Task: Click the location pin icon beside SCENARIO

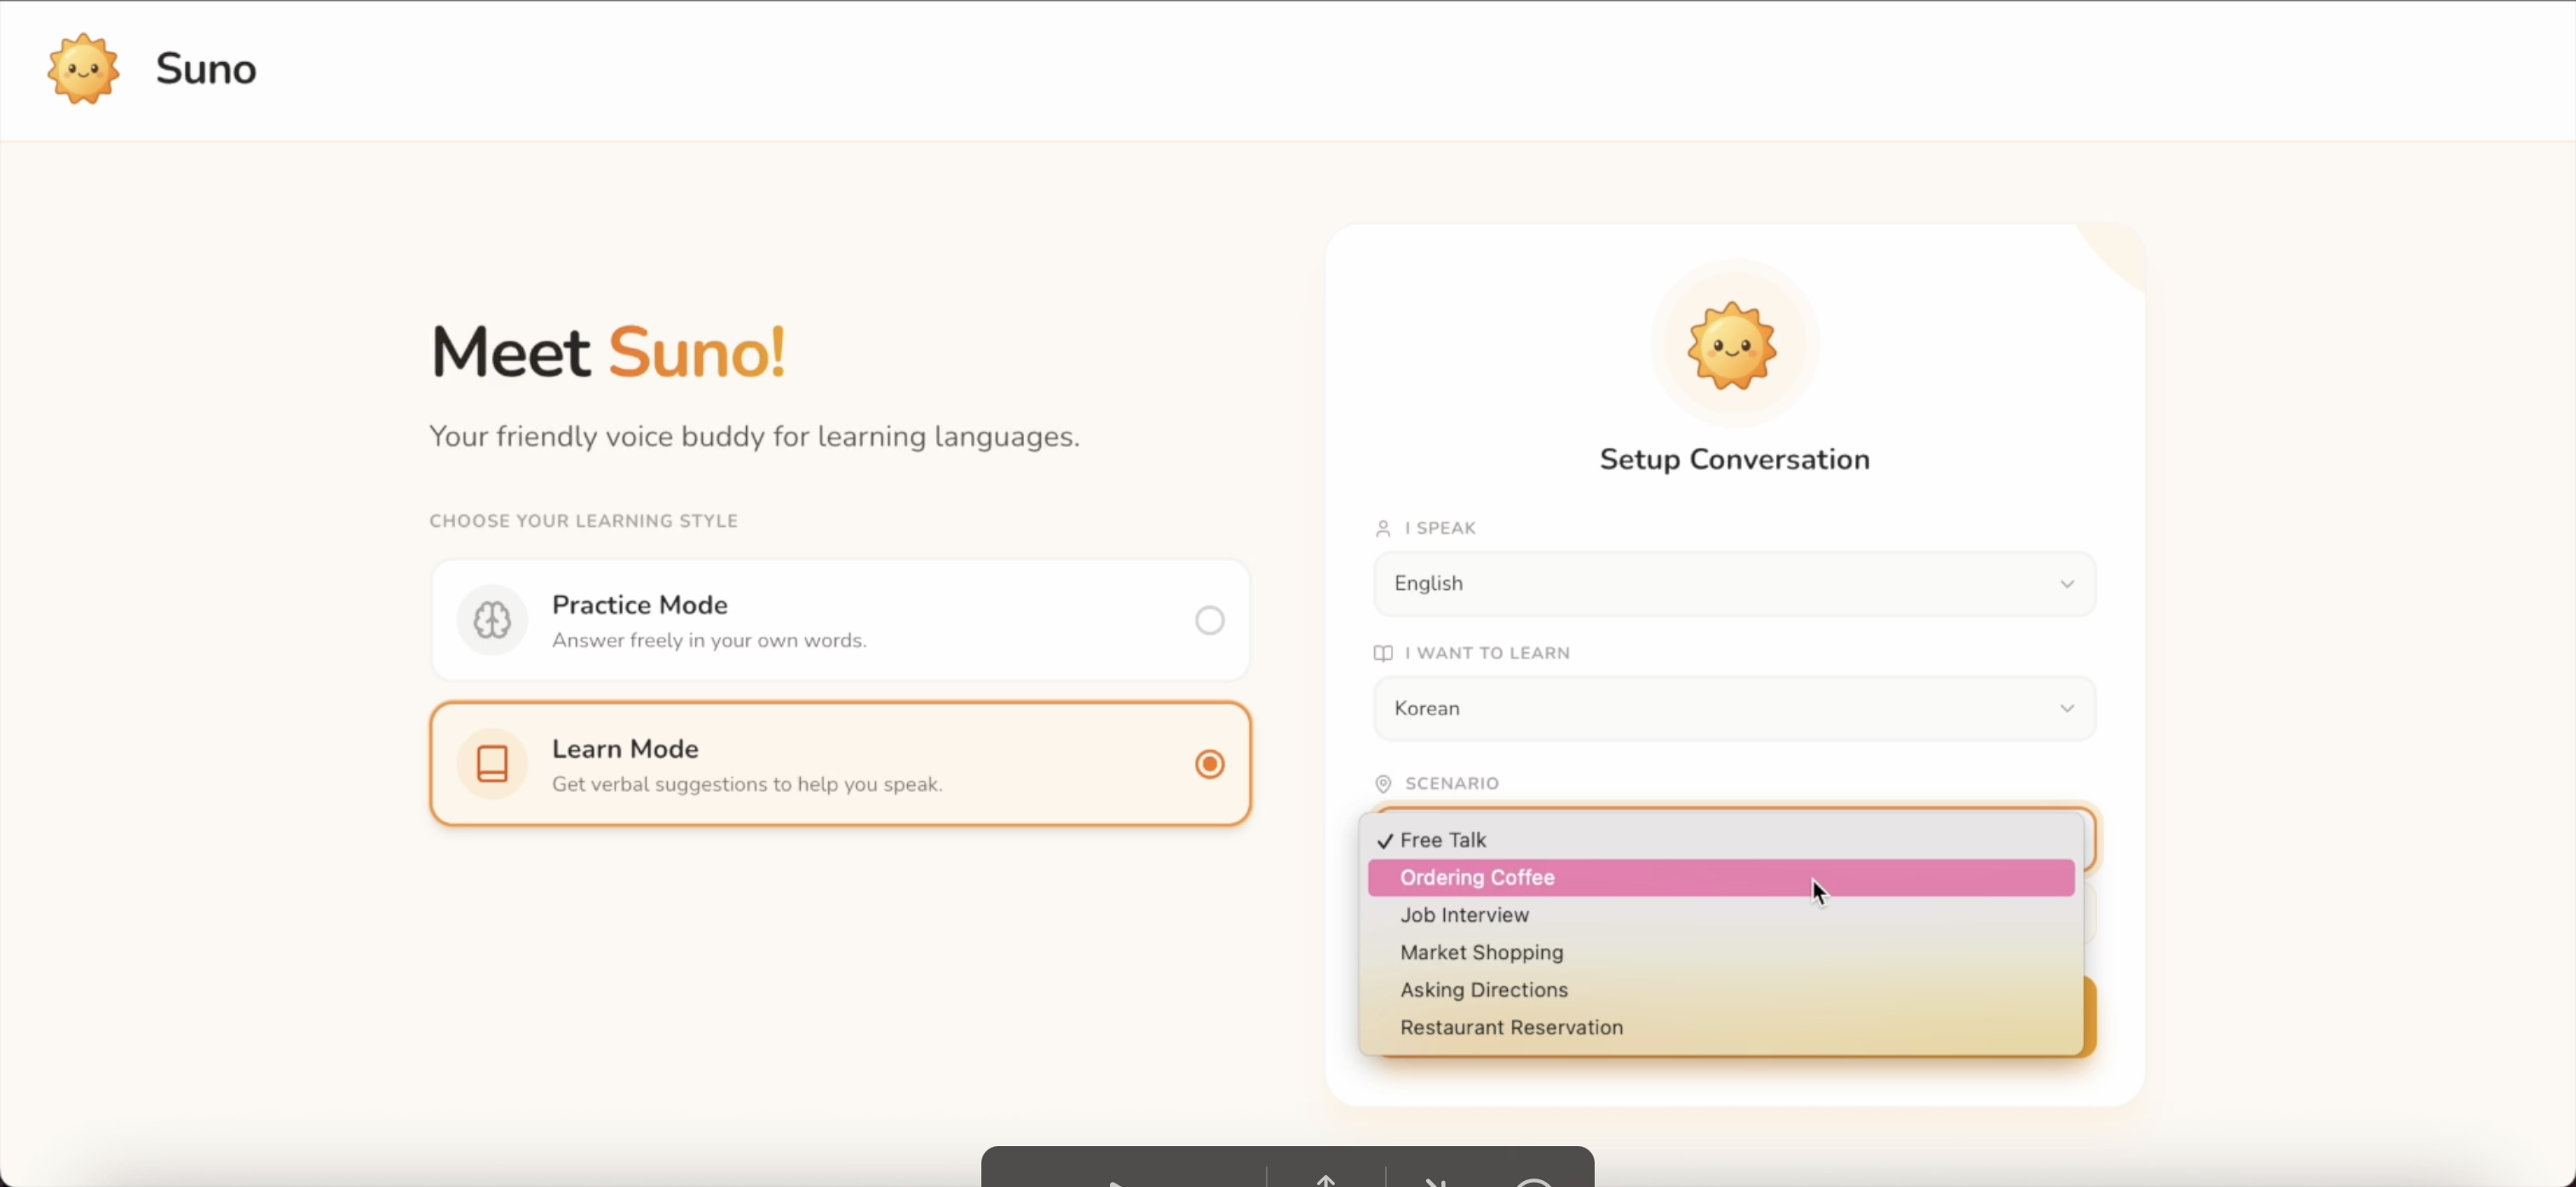Action: [1383, 784]
